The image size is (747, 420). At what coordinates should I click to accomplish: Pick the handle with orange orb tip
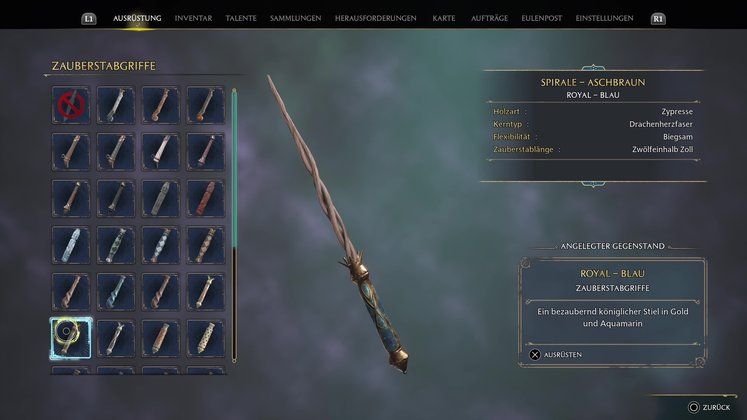pyautogui.click(x=206, y=105)
